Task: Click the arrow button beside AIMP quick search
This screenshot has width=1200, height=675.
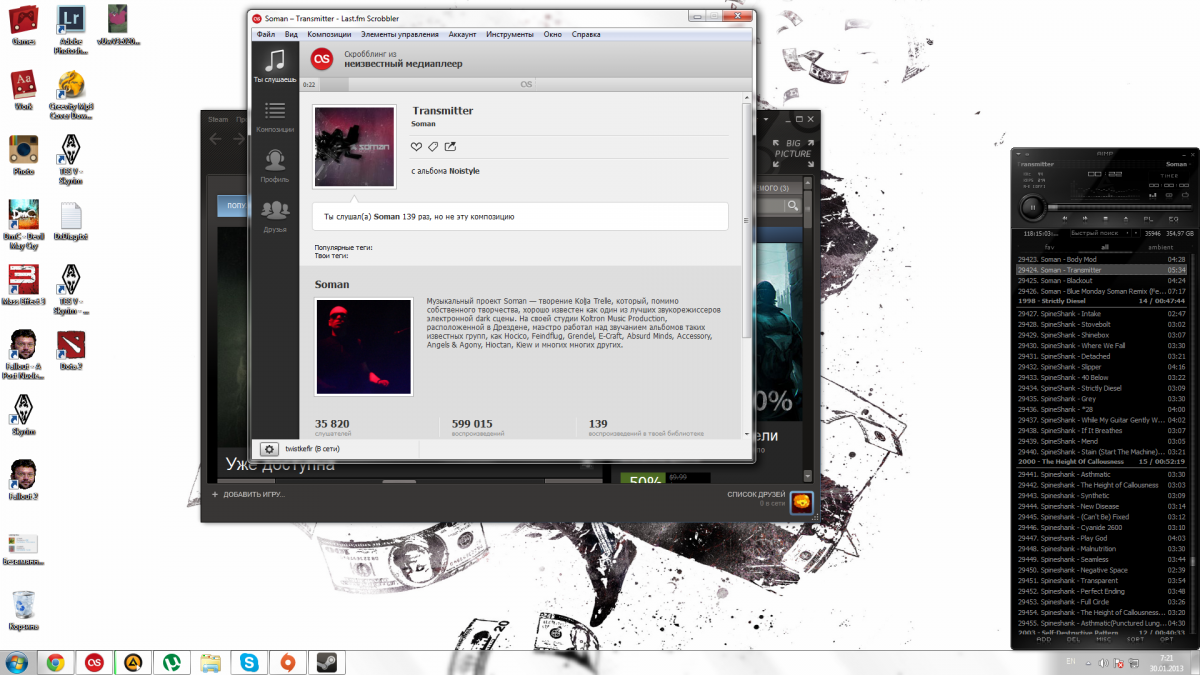Action: [x=1135, y=233]
